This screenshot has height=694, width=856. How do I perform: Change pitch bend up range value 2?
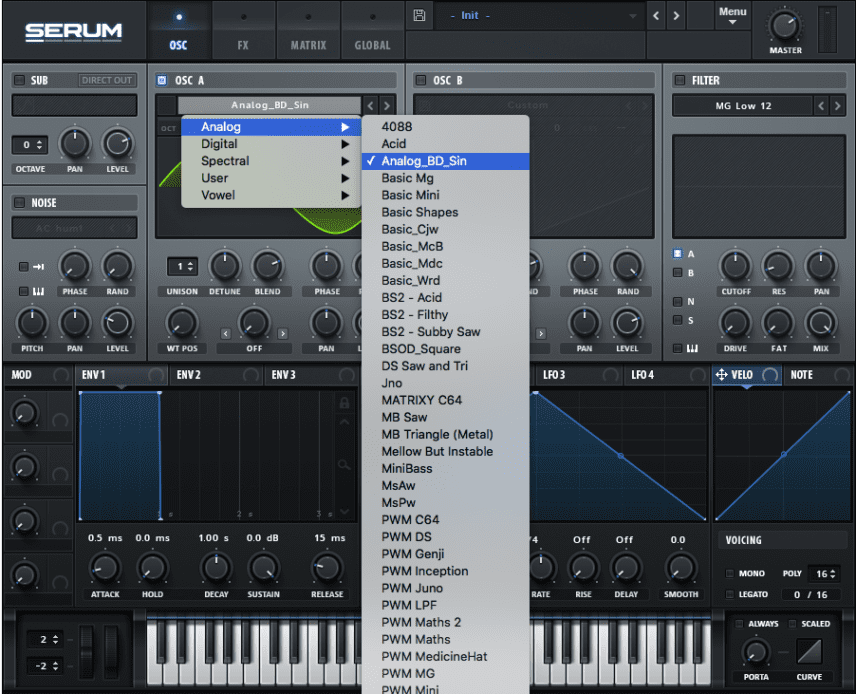(45, 639)
